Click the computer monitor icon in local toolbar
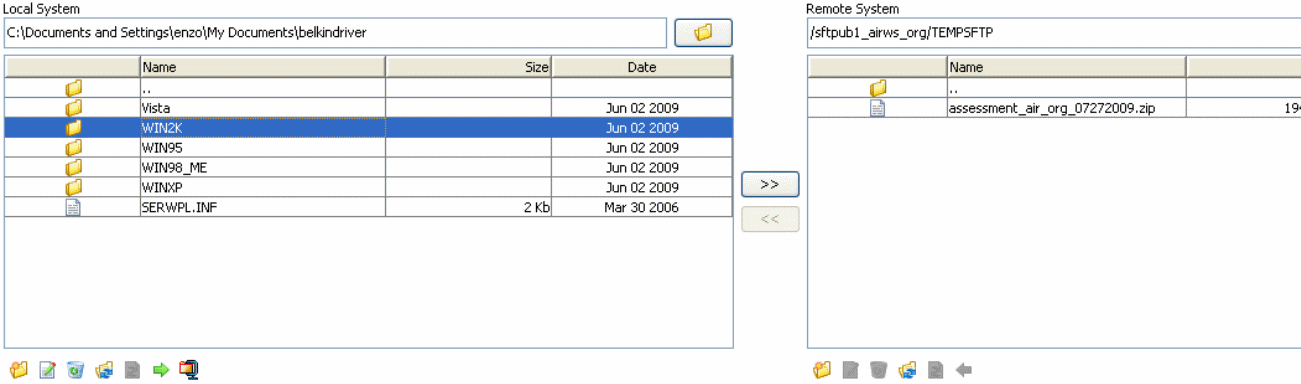Viewport: 1301px width, 384px height. tap(189, 370)
